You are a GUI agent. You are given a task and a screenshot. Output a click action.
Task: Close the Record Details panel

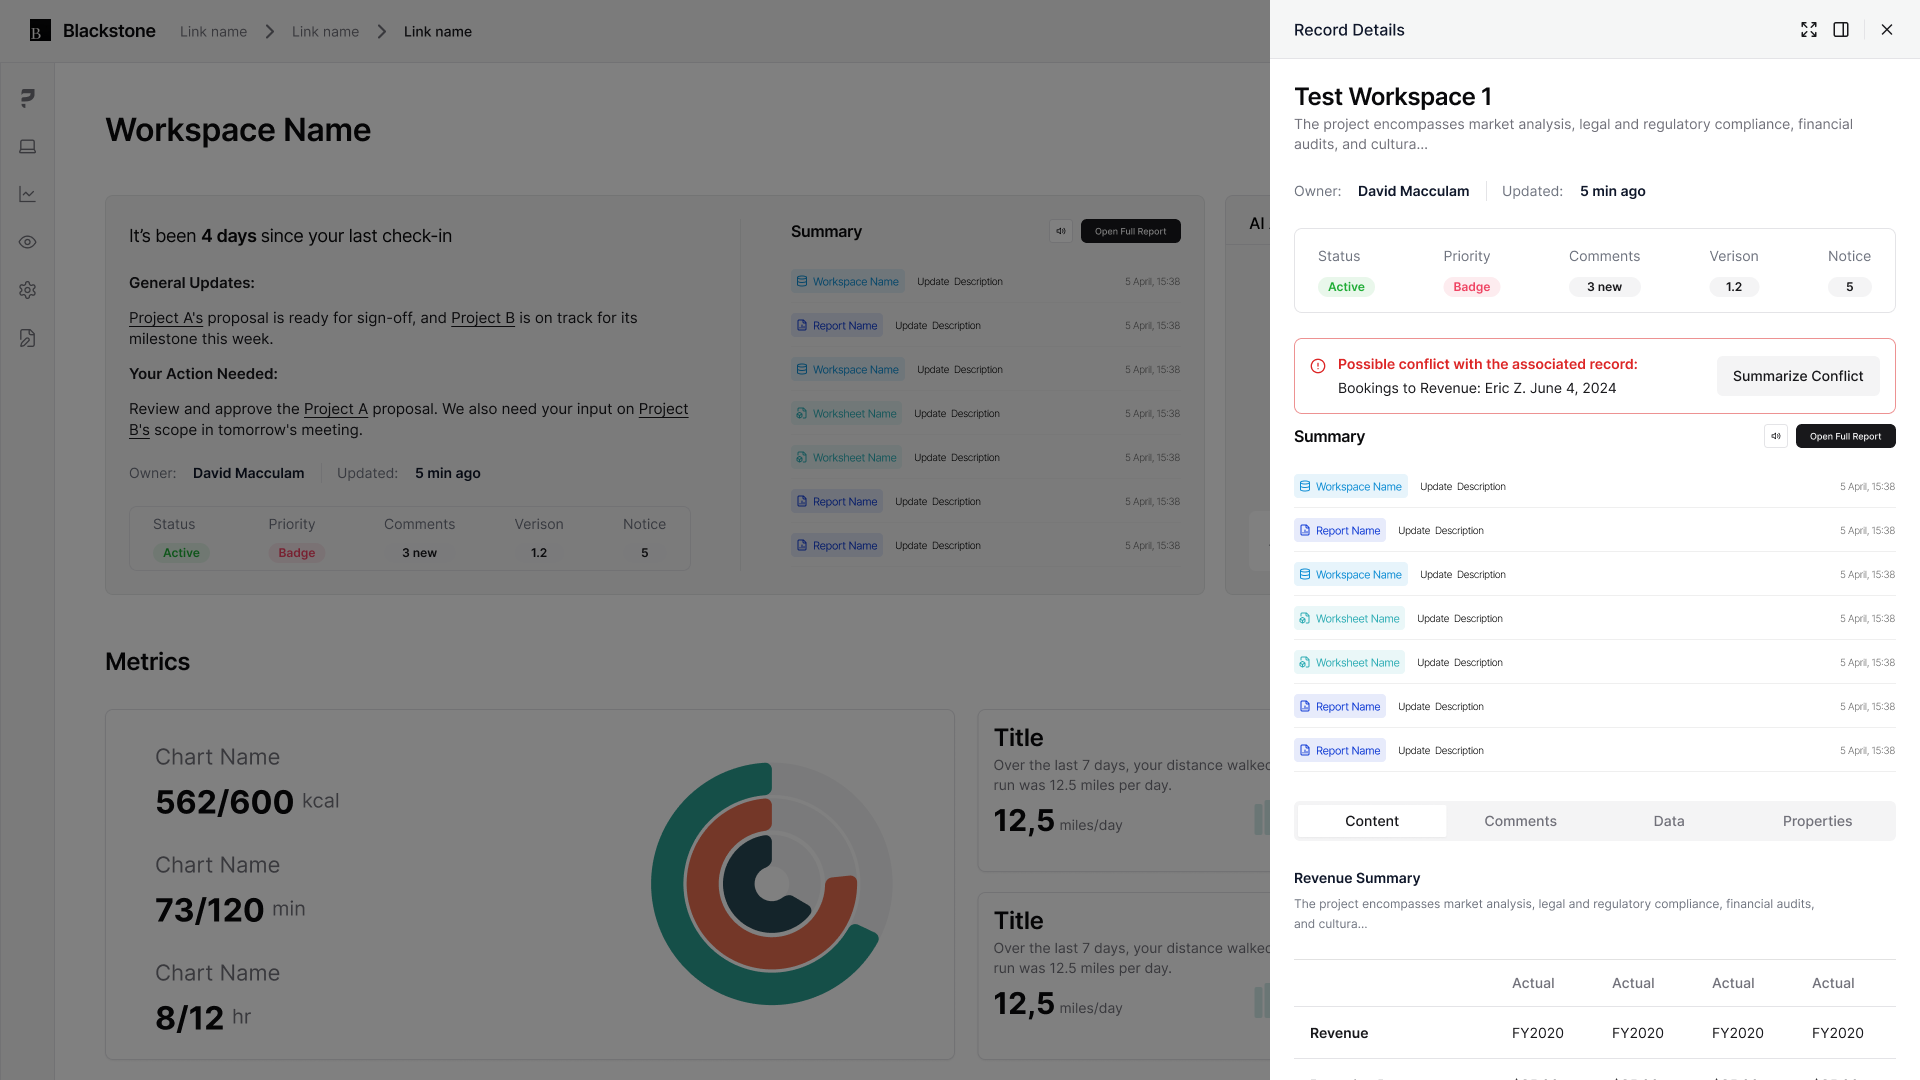[1887, 30]
